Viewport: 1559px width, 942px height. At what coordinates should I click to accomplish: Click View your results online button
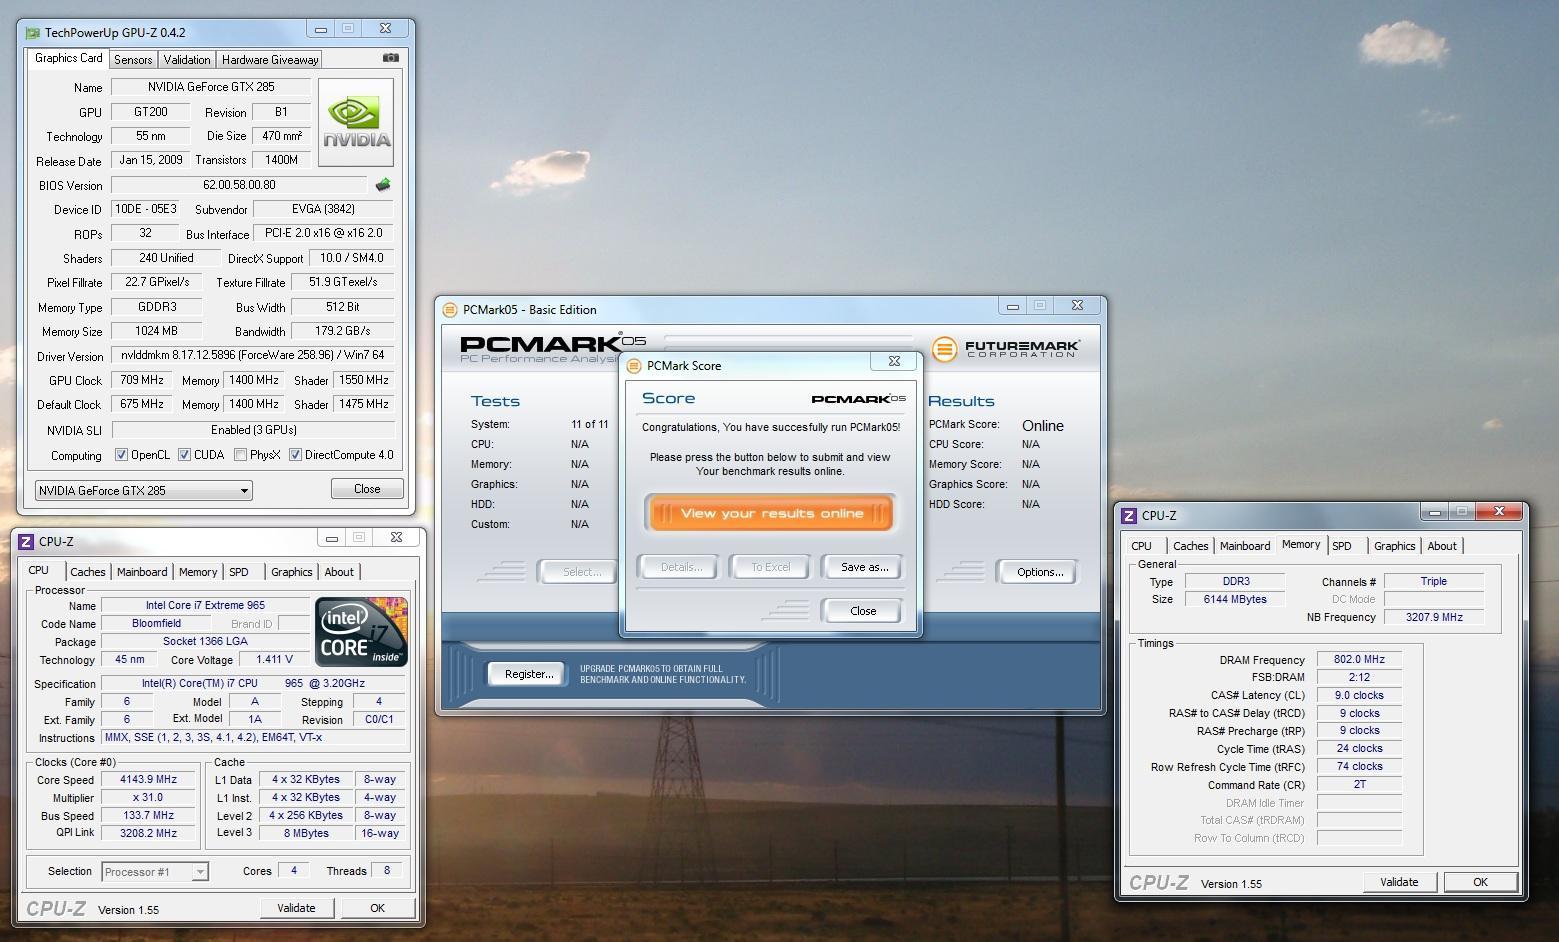coord(771,514)
